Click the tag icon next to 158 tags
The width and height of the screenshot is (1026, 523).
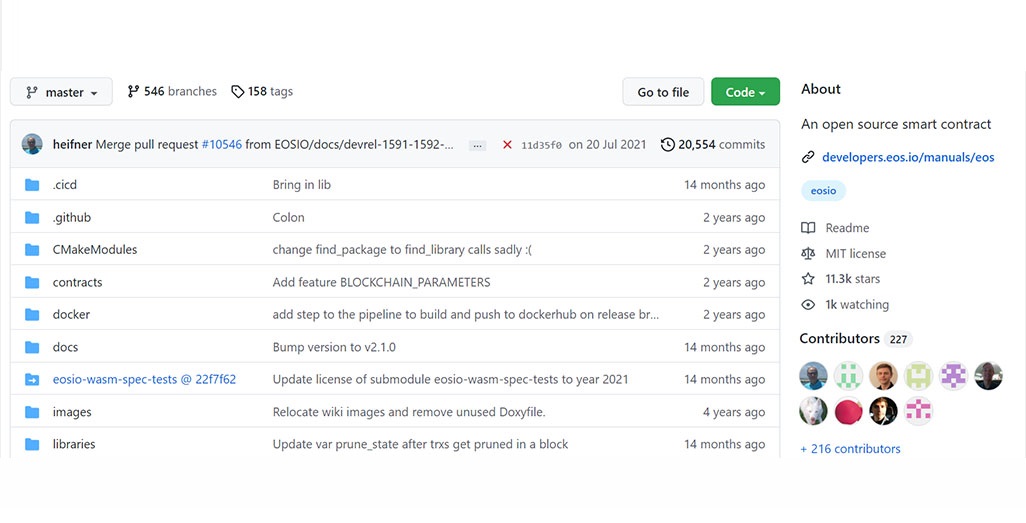(238, 92)
